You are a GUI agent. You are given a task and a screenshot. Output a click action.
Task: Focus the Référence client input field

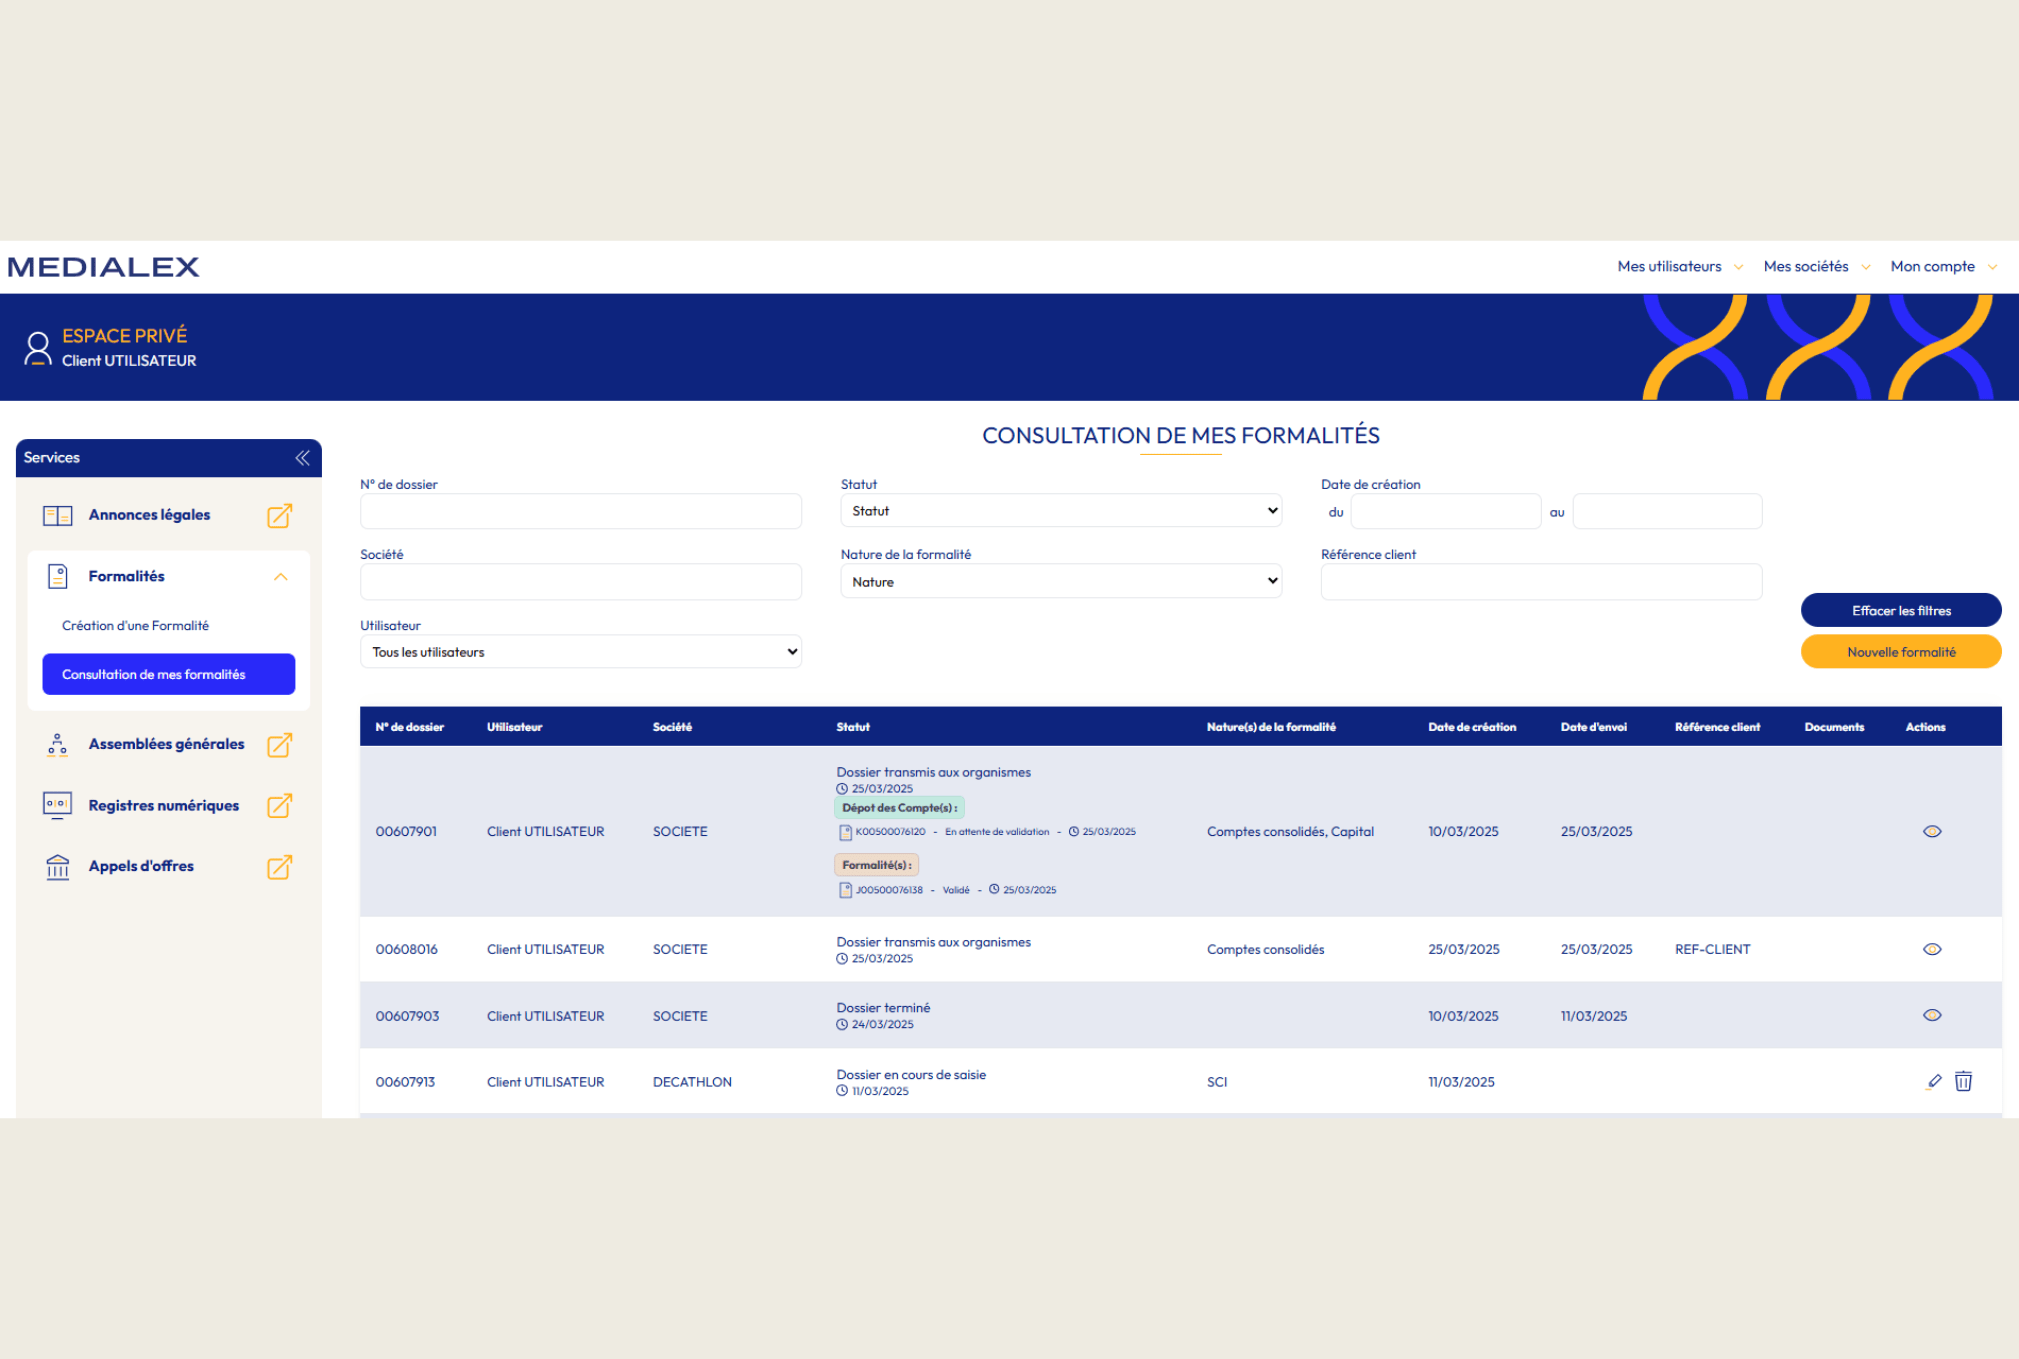[x=1541, y=582]
